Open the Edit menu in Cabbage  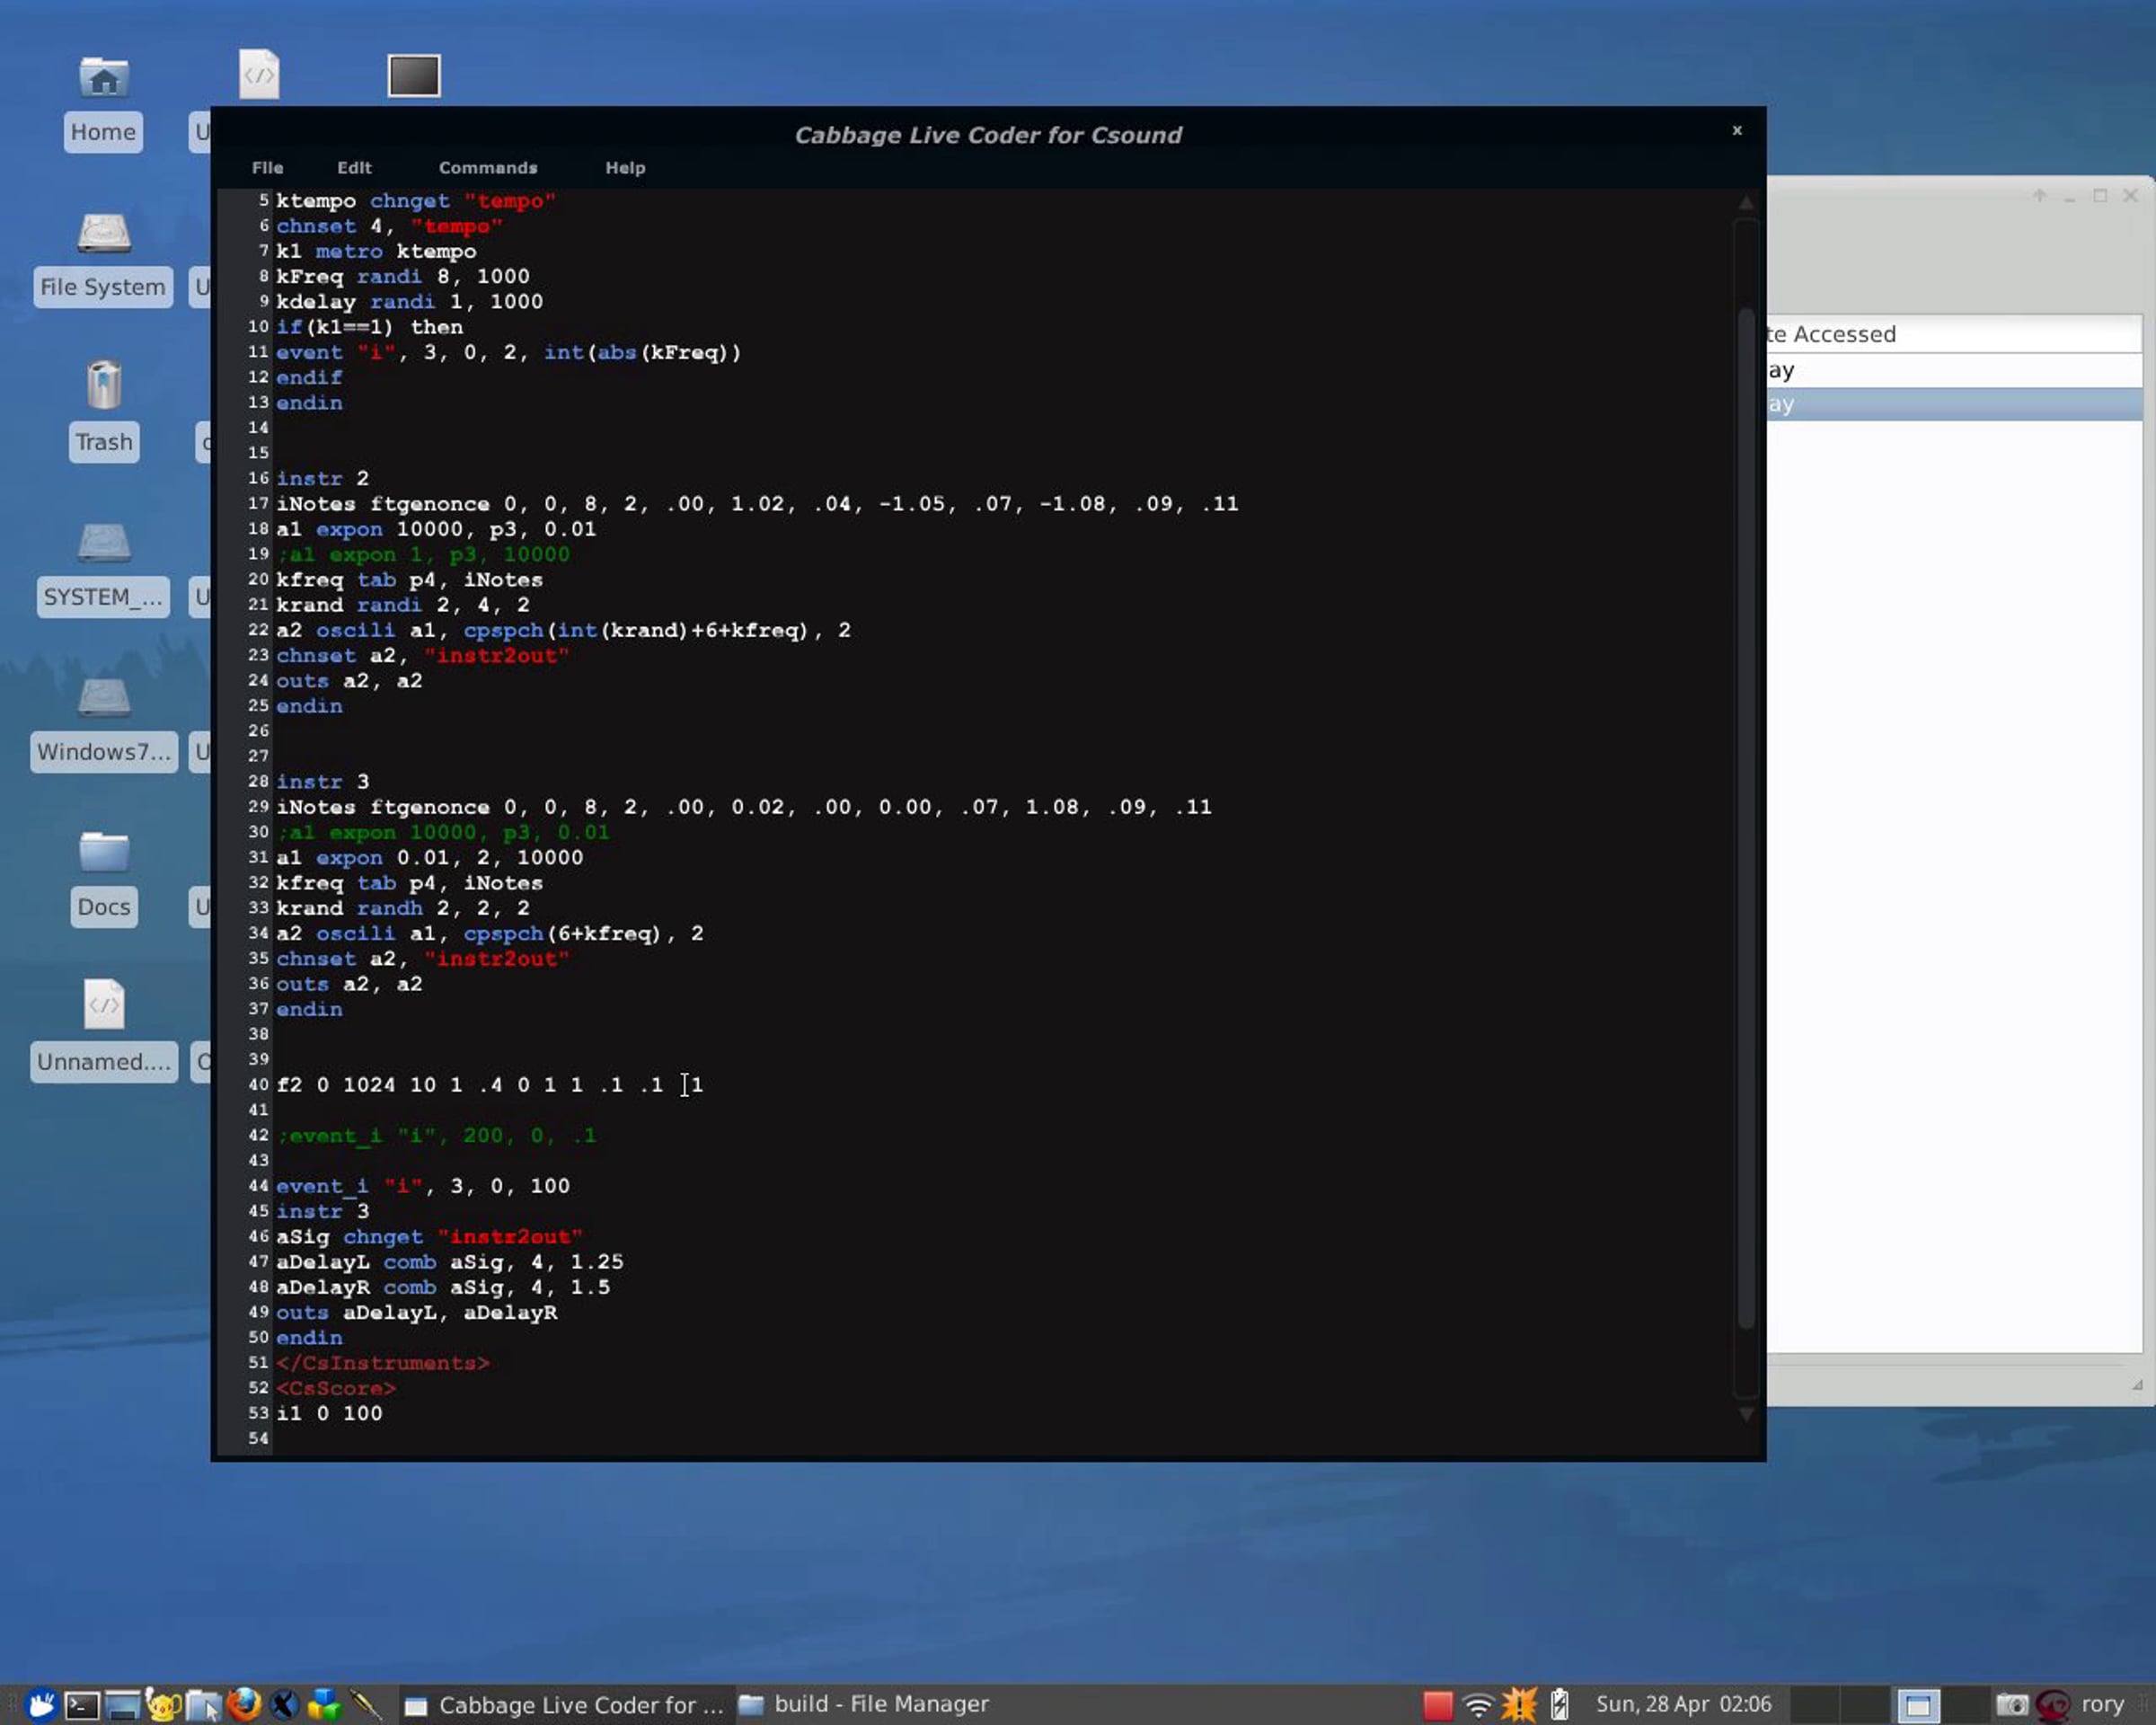click(354, 168)
